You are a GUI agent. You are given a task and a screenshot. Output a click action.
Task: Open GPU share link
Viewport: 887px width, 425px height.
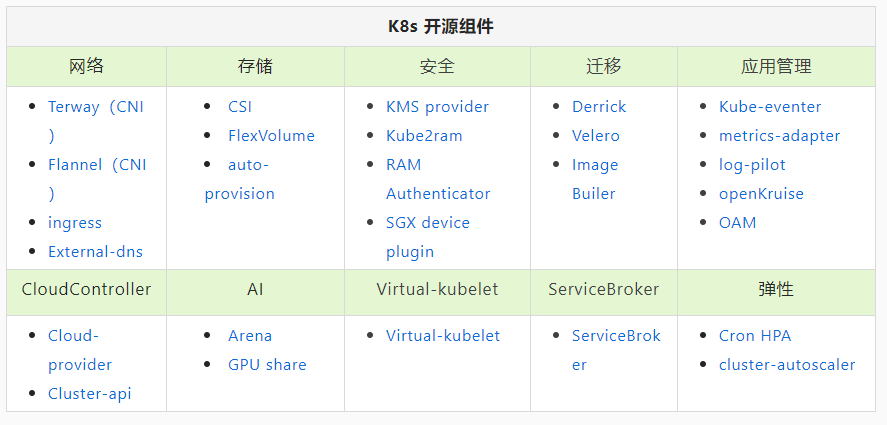tap(267, 365)
